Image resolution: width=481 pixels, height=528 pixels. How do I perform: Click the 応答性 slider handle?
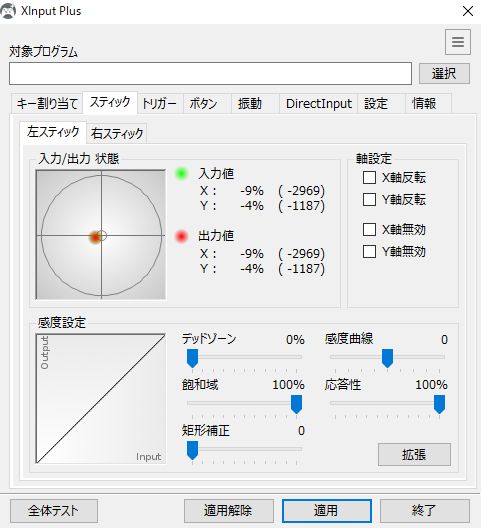(x=439, y=404)
